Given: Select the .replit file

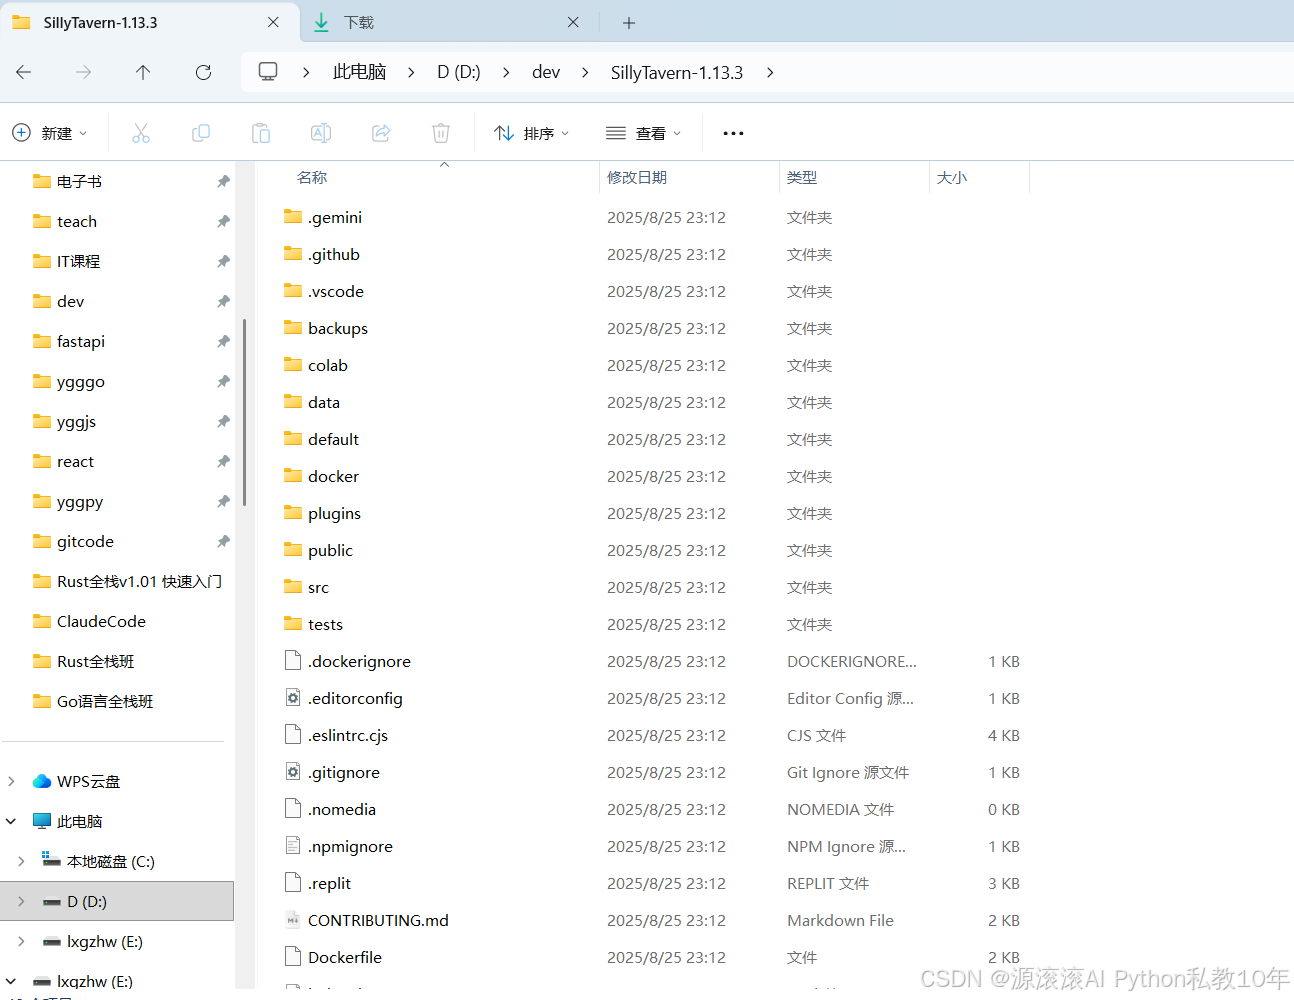Looking at the screenshot, I should point(329,883).
